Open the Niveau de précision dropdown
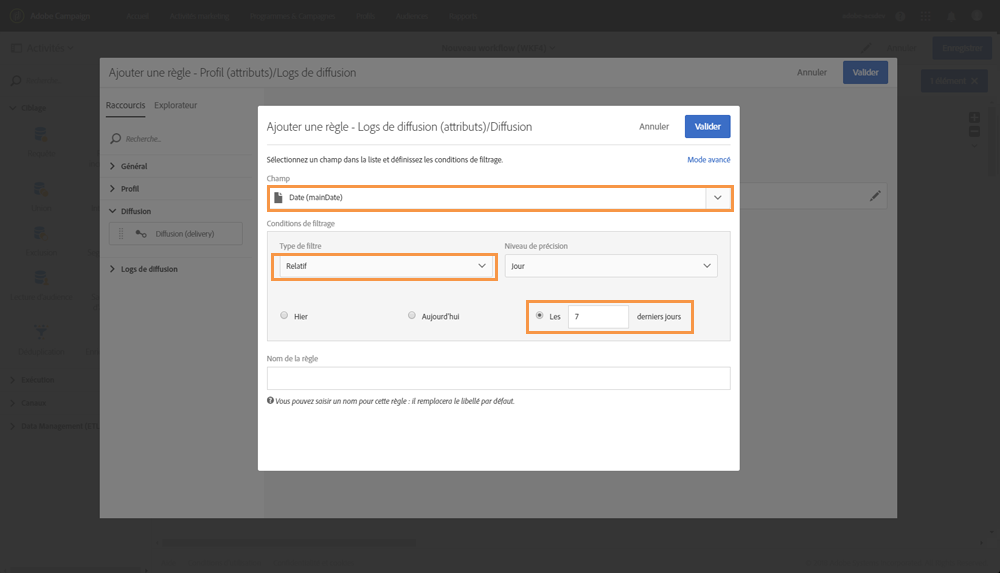 611,266
